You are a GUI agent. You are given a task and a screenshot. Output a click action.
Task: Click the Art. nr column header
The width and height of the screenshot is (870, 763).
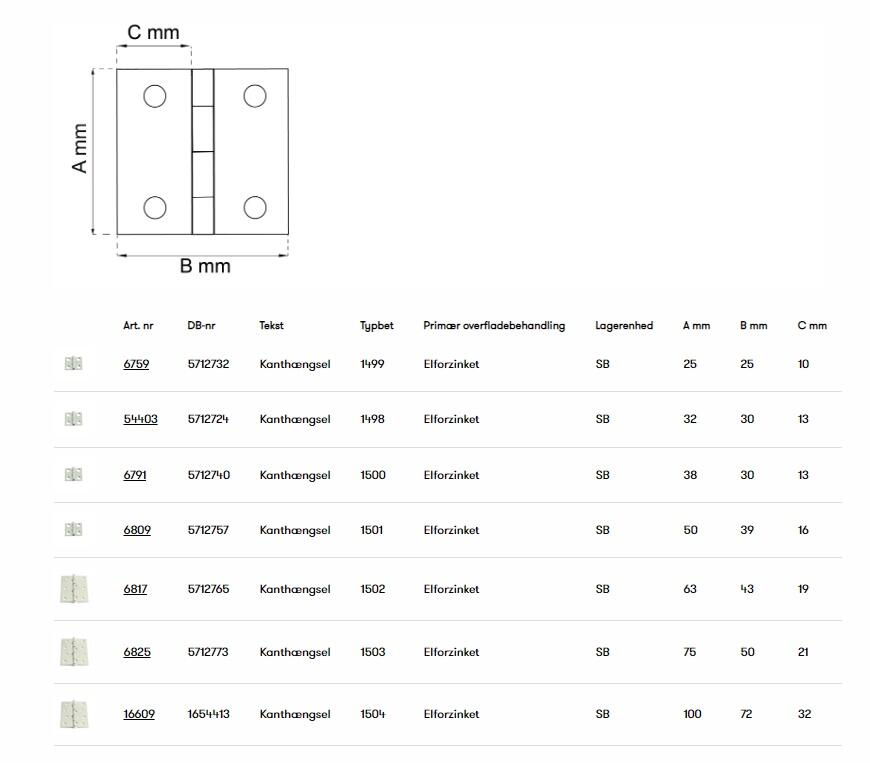coord(138,325)
